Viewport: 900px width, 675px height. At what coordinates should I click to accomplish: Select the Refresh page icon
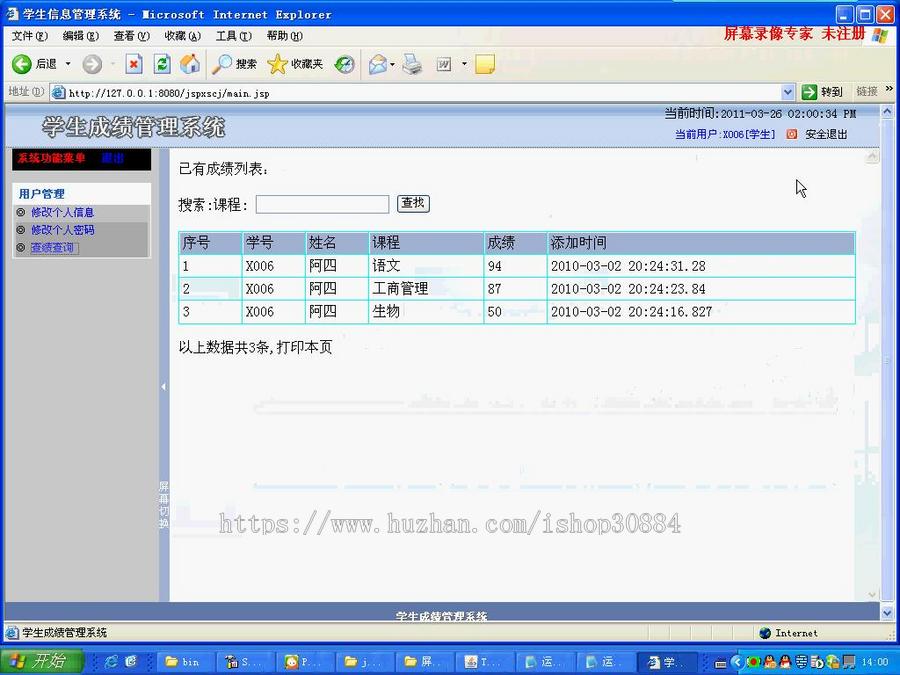(161, 64)
